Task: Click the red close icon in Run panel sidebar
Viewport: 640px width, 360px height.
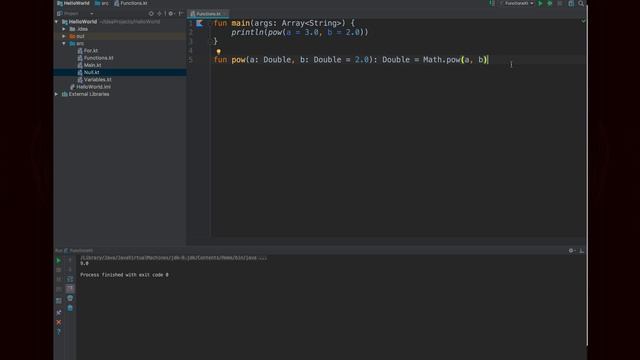Action: coord(59,322)
